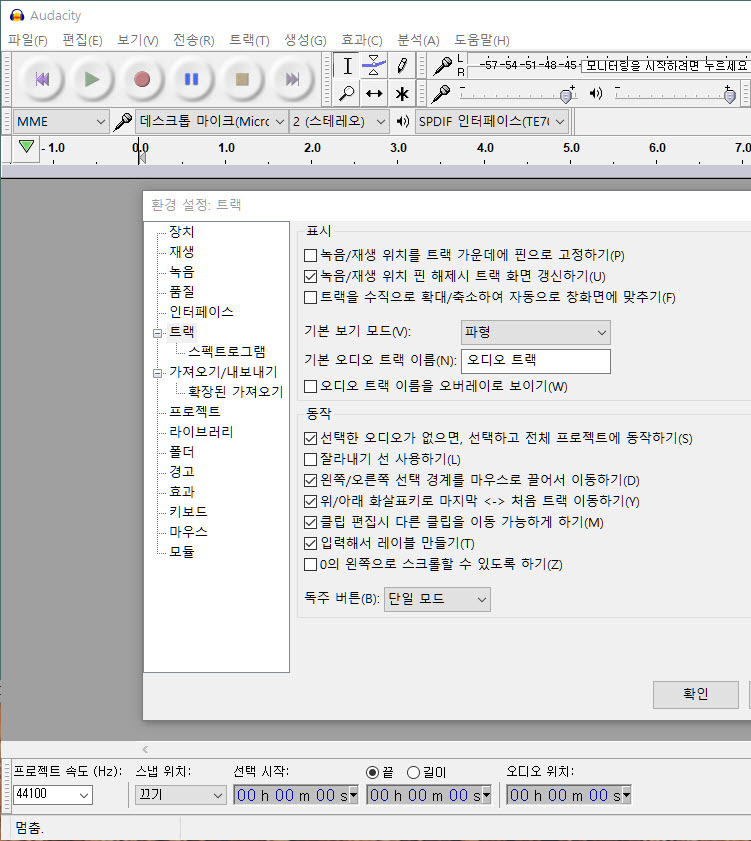Uncheck 녹음/재생 위치 핀 해제시 트랙 화면 갱신하기

click(x=310, y=276)
